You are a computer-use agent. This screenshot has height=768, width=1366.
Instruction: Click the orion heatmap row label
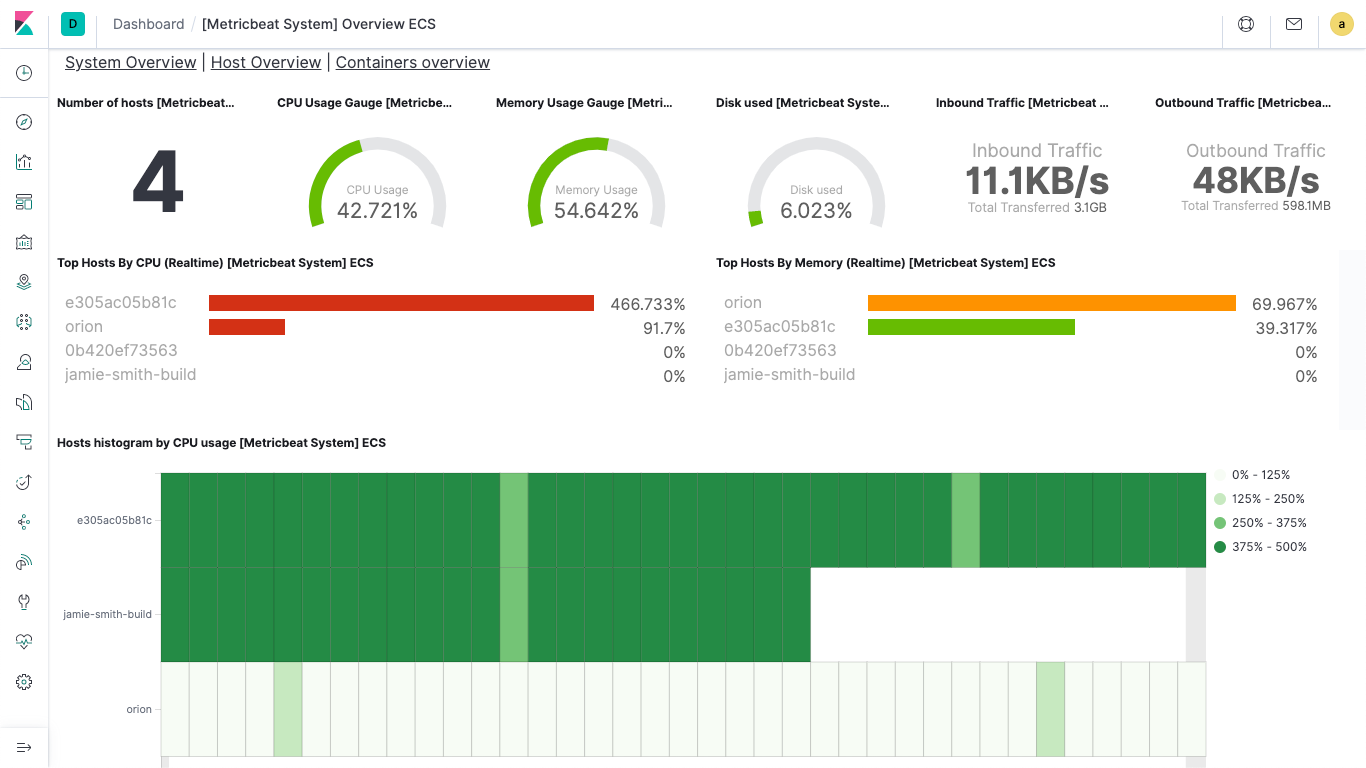(x=139, y=709)
